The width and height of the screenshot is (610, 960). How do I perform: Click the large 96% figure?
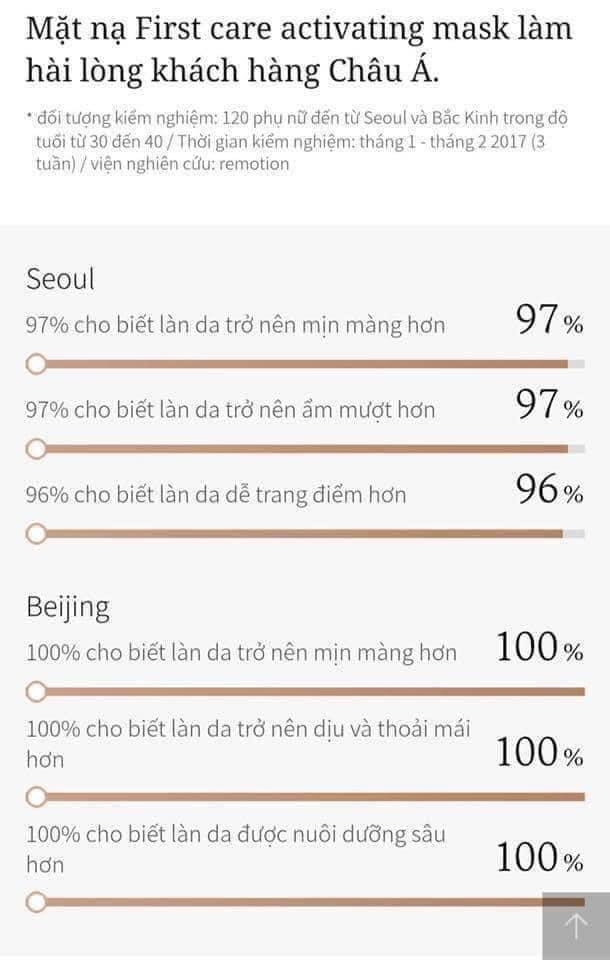pyautogui.click(x=549, y=490)
